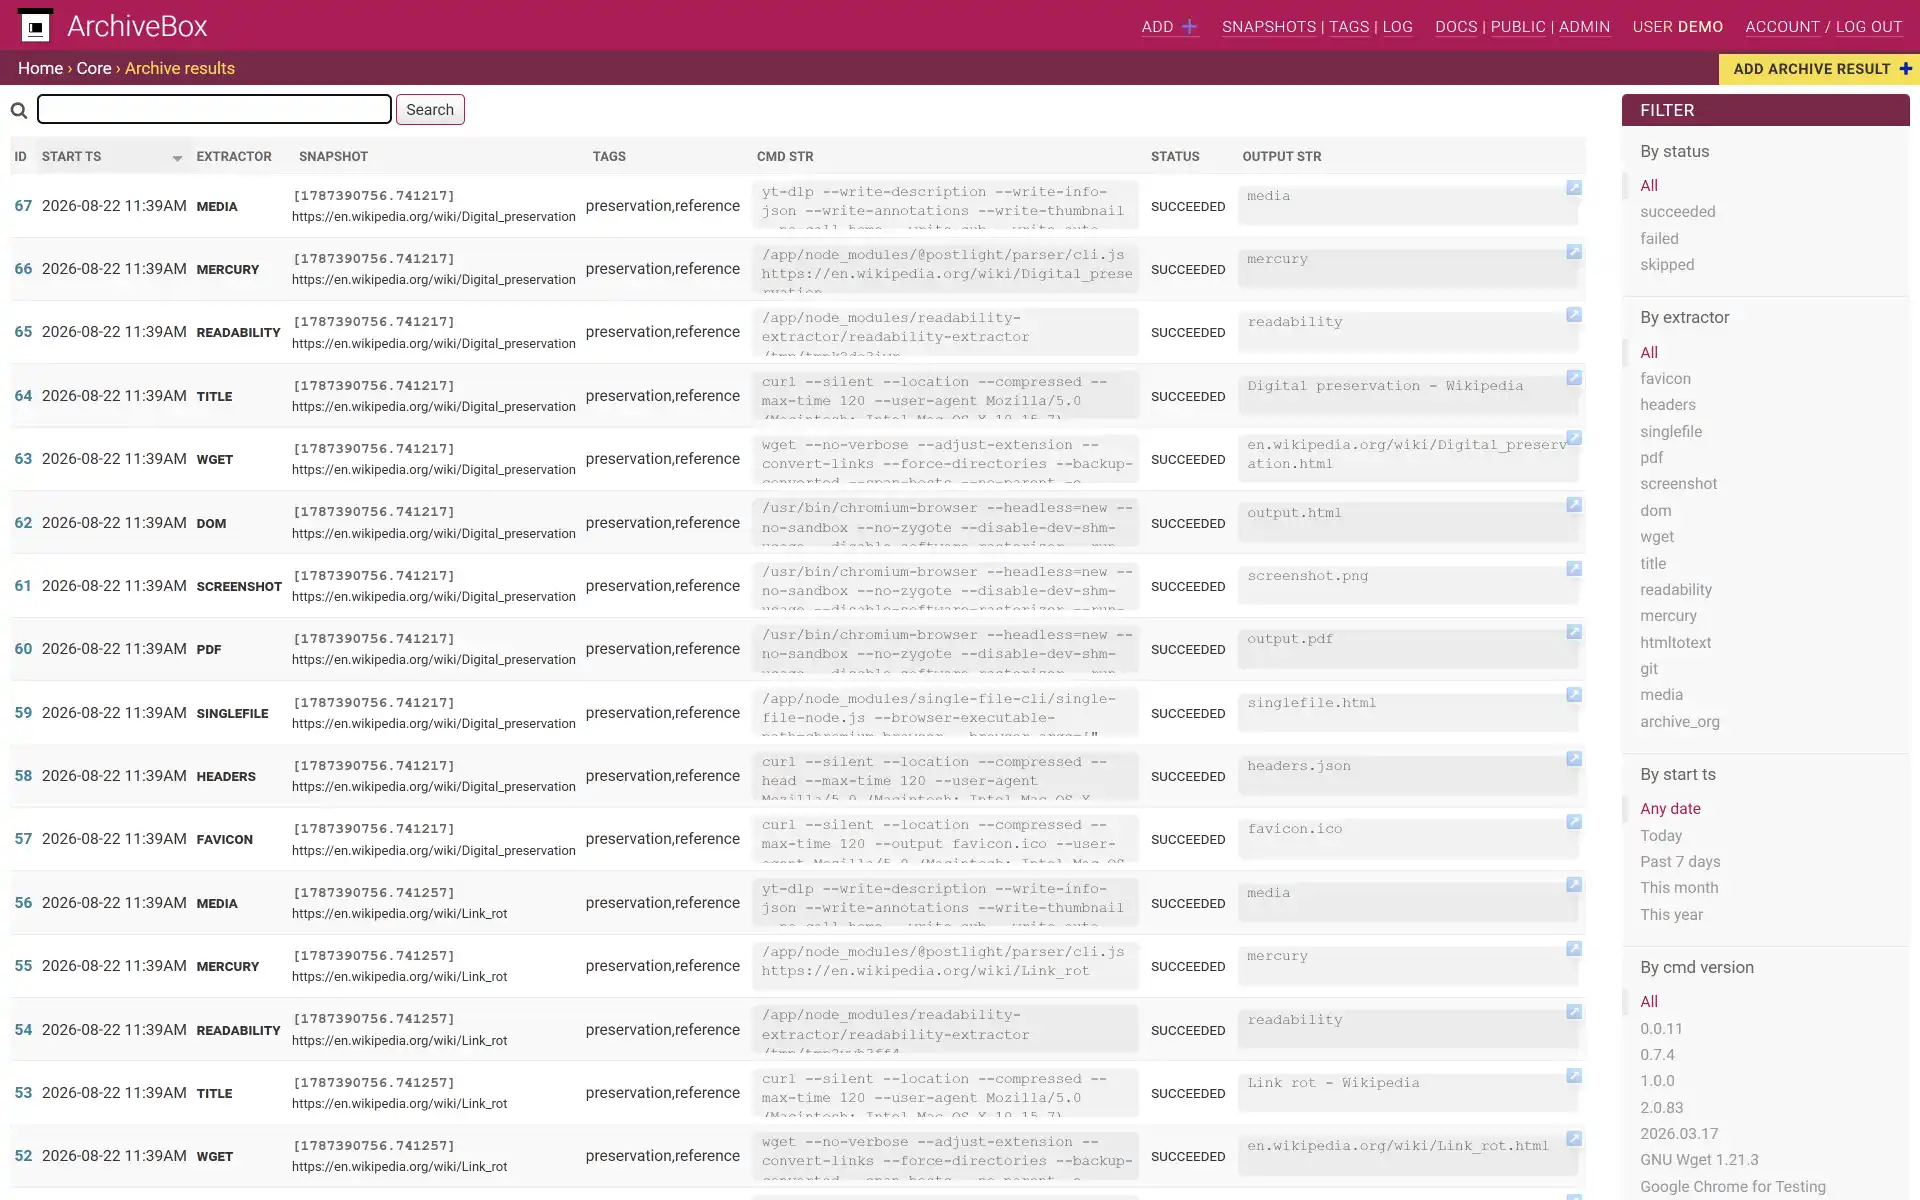This screenshot has width=1920, height=1200.
Task: Open output icon for Link_rot.html wget row
Action: pos(1574,1139)
